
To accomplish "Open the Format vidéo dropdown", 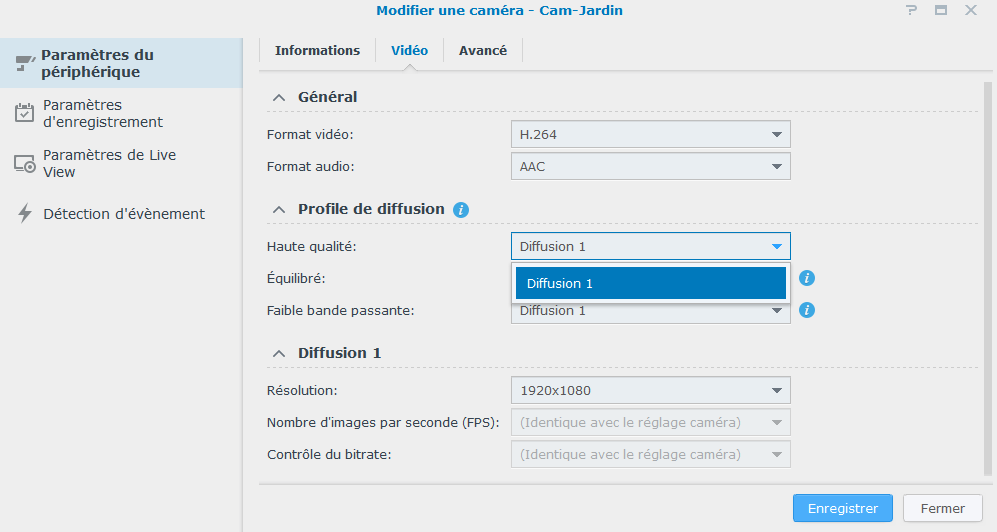I will pos(650,134).
